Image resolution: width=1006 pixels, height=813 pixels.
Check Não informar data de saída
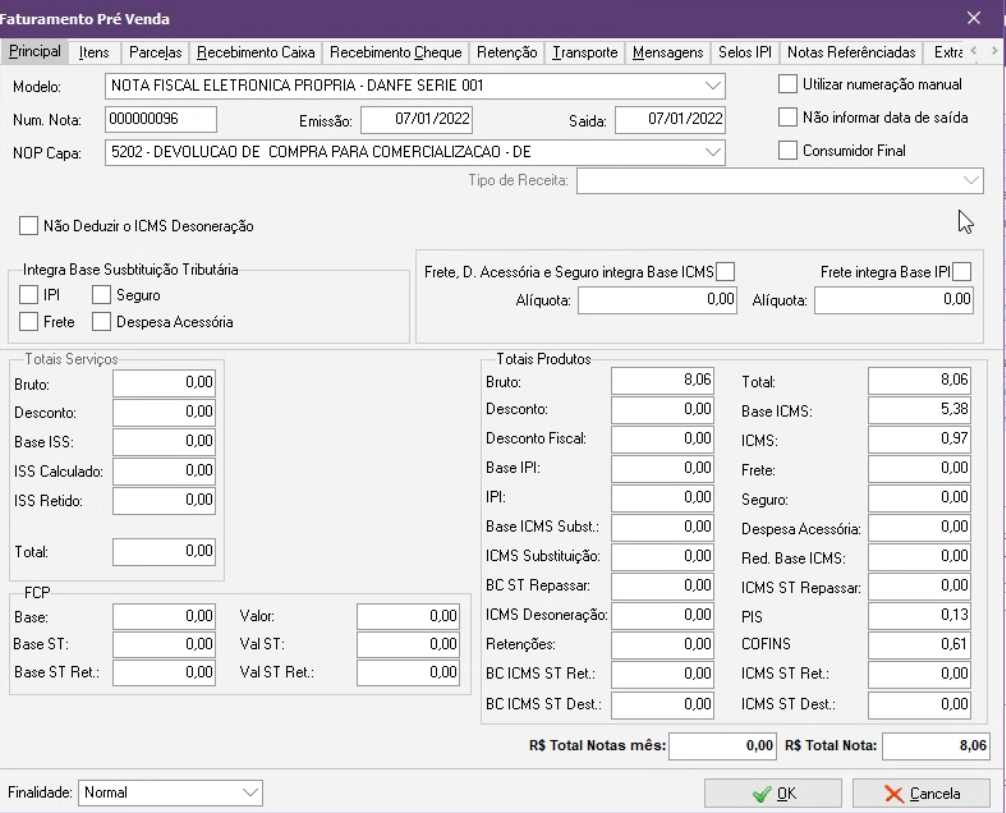(x=788, y=118)
